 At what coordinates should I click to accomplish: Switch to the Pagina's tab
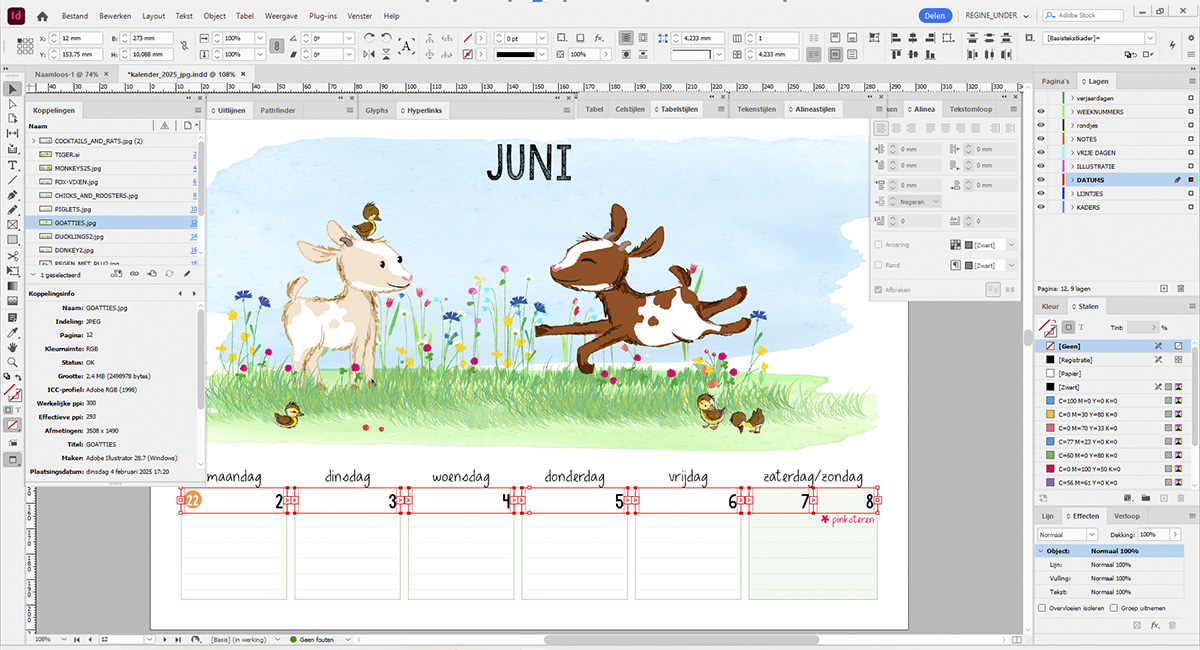(x=1055, y=81)
